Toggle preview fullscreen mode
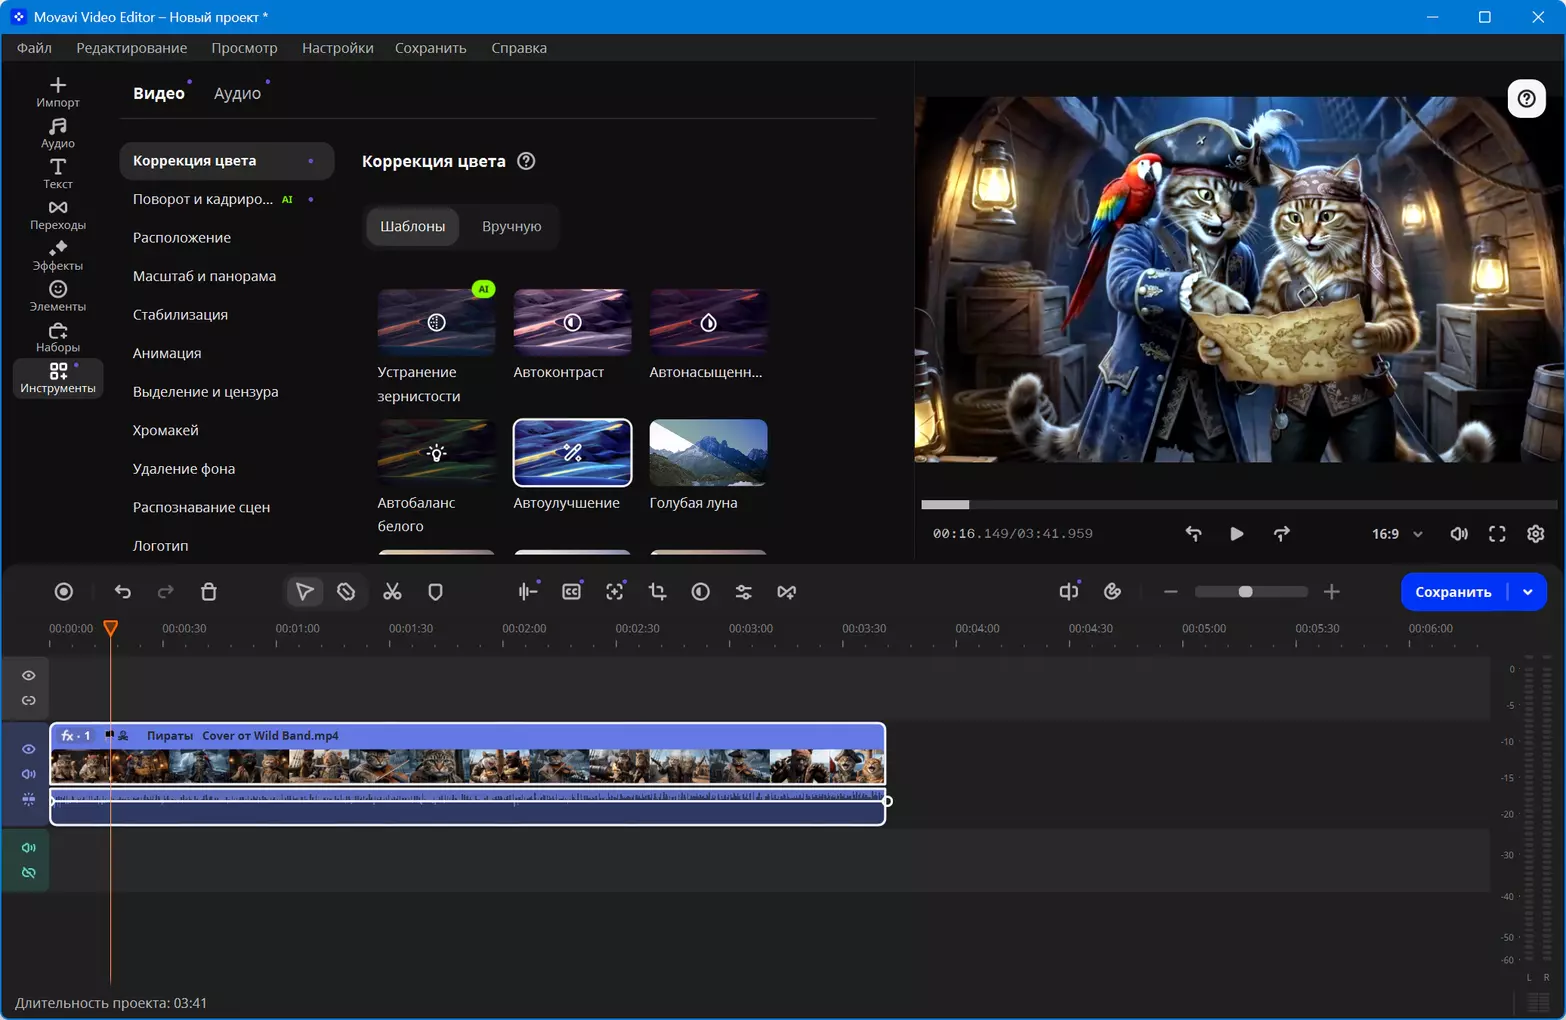This screenshot has height=1020, width=1566. [x=1497, y=534]
